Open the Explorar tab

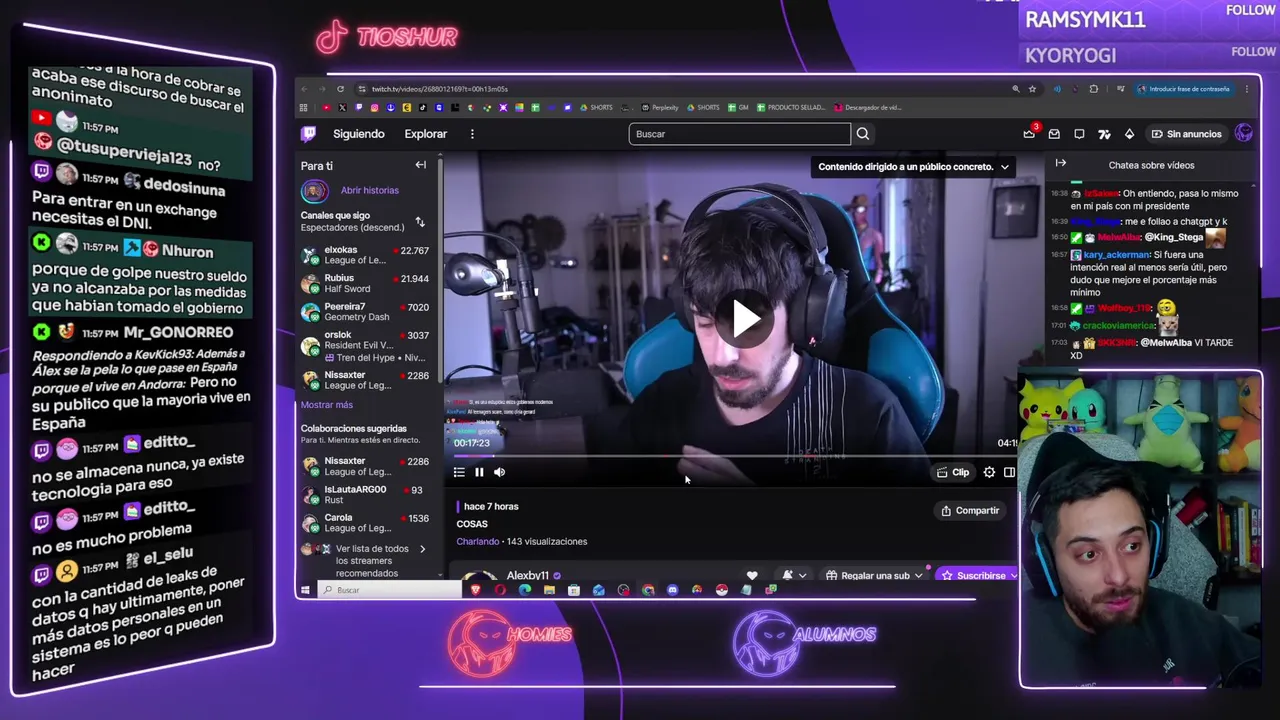(426, 134)
